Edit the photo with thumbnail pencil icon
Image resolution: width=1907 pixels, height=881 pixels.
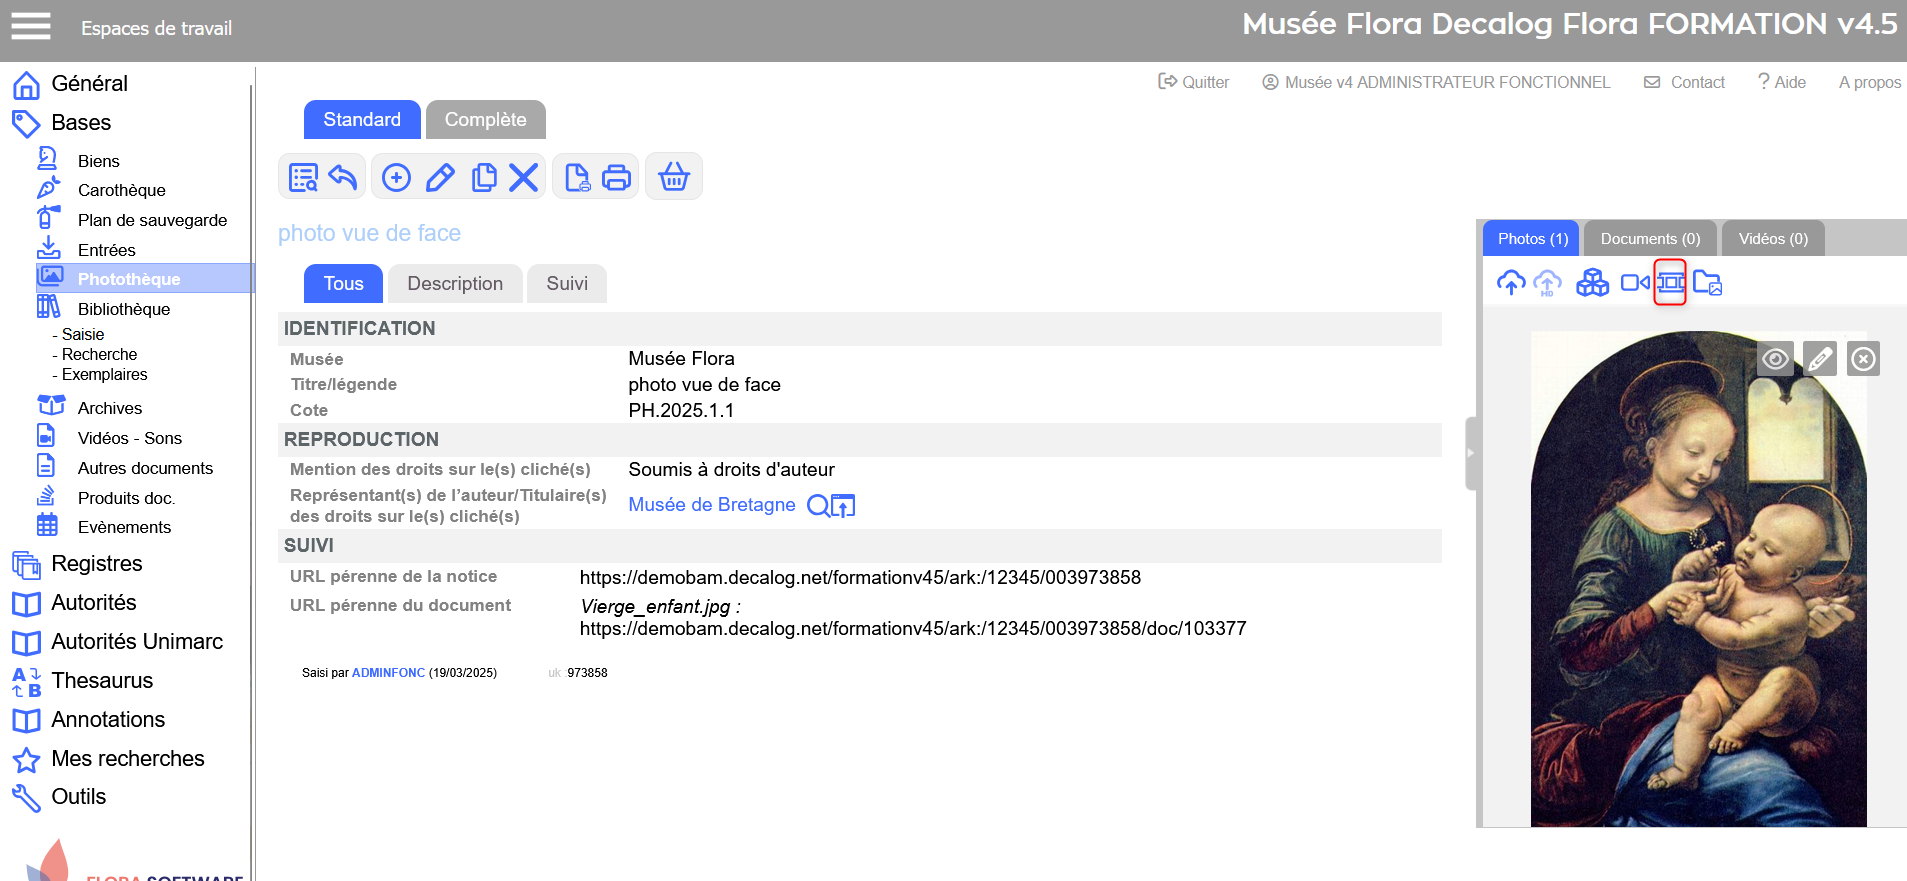1820,358
